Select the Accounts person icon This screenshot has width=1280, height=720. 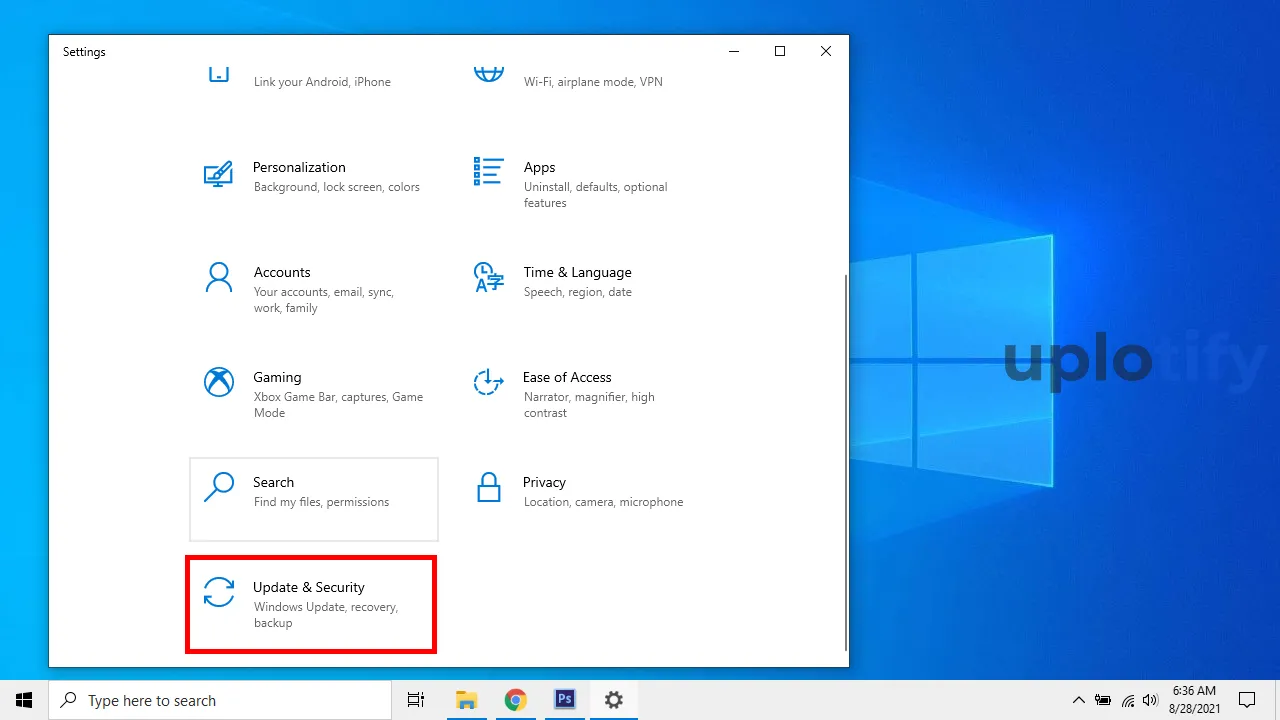218,277
